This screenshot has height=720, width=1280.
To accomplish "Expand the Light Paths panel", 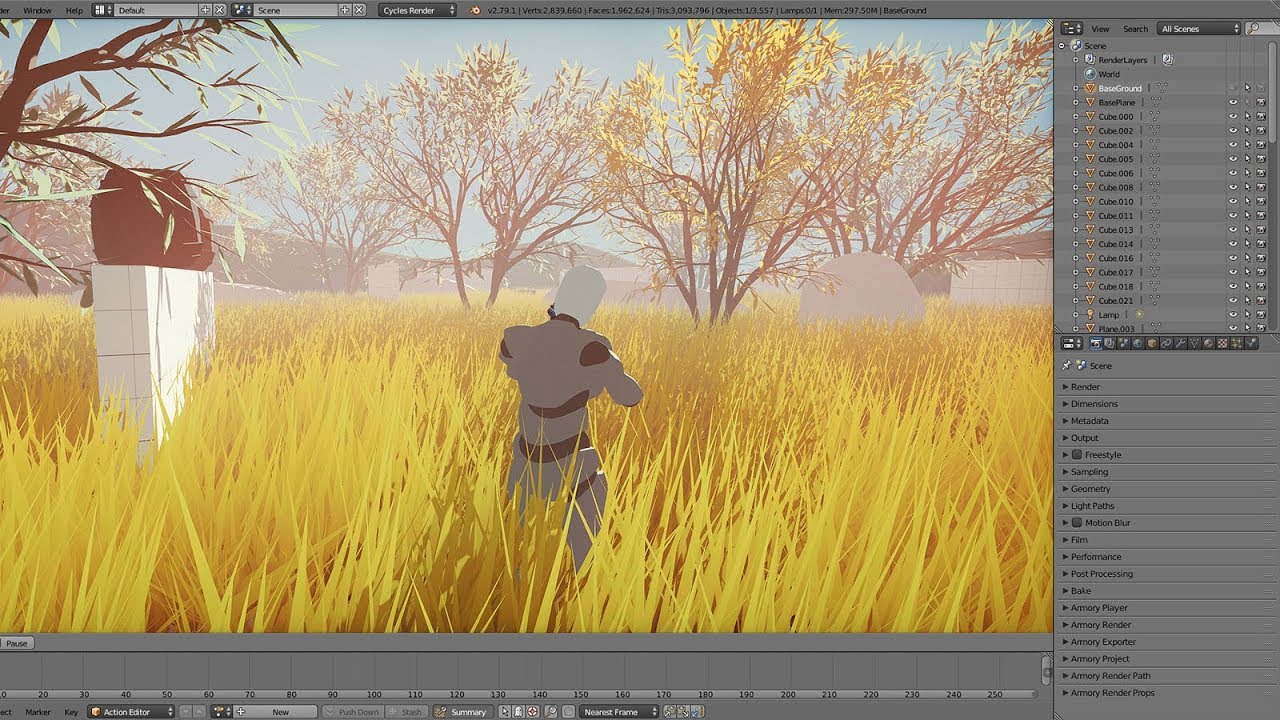I will 1166,506.
